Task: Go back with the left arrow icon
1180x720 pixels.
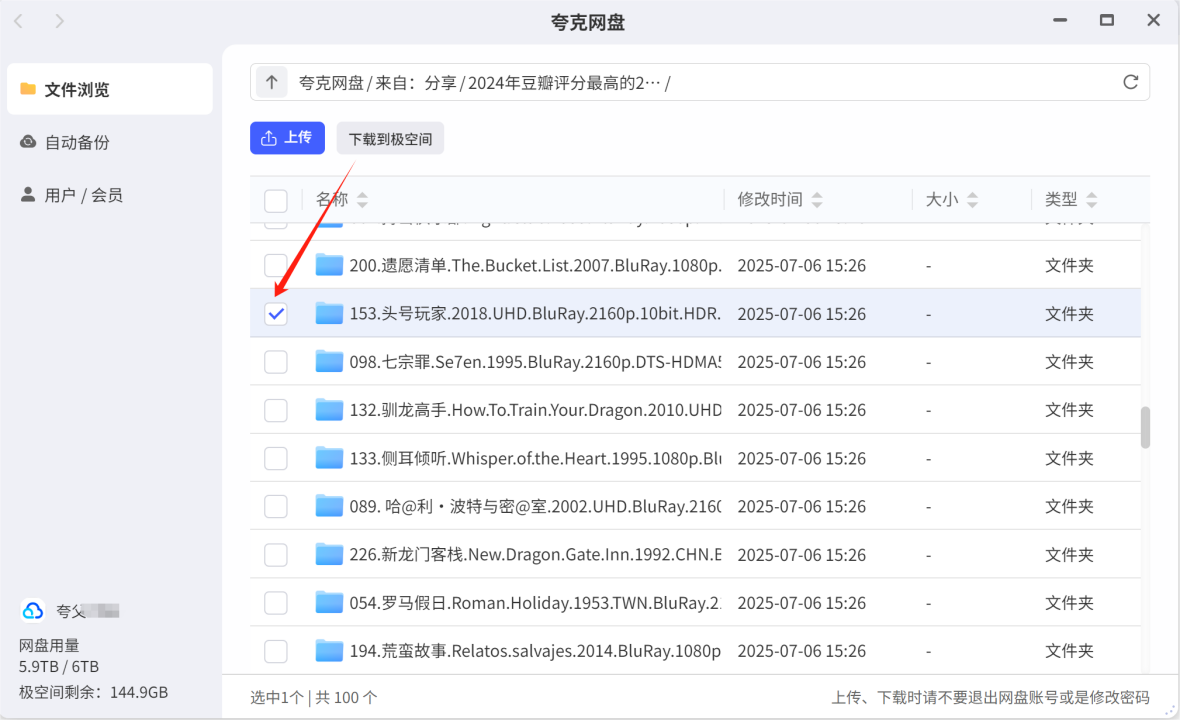Action: [x=19, y=21]
